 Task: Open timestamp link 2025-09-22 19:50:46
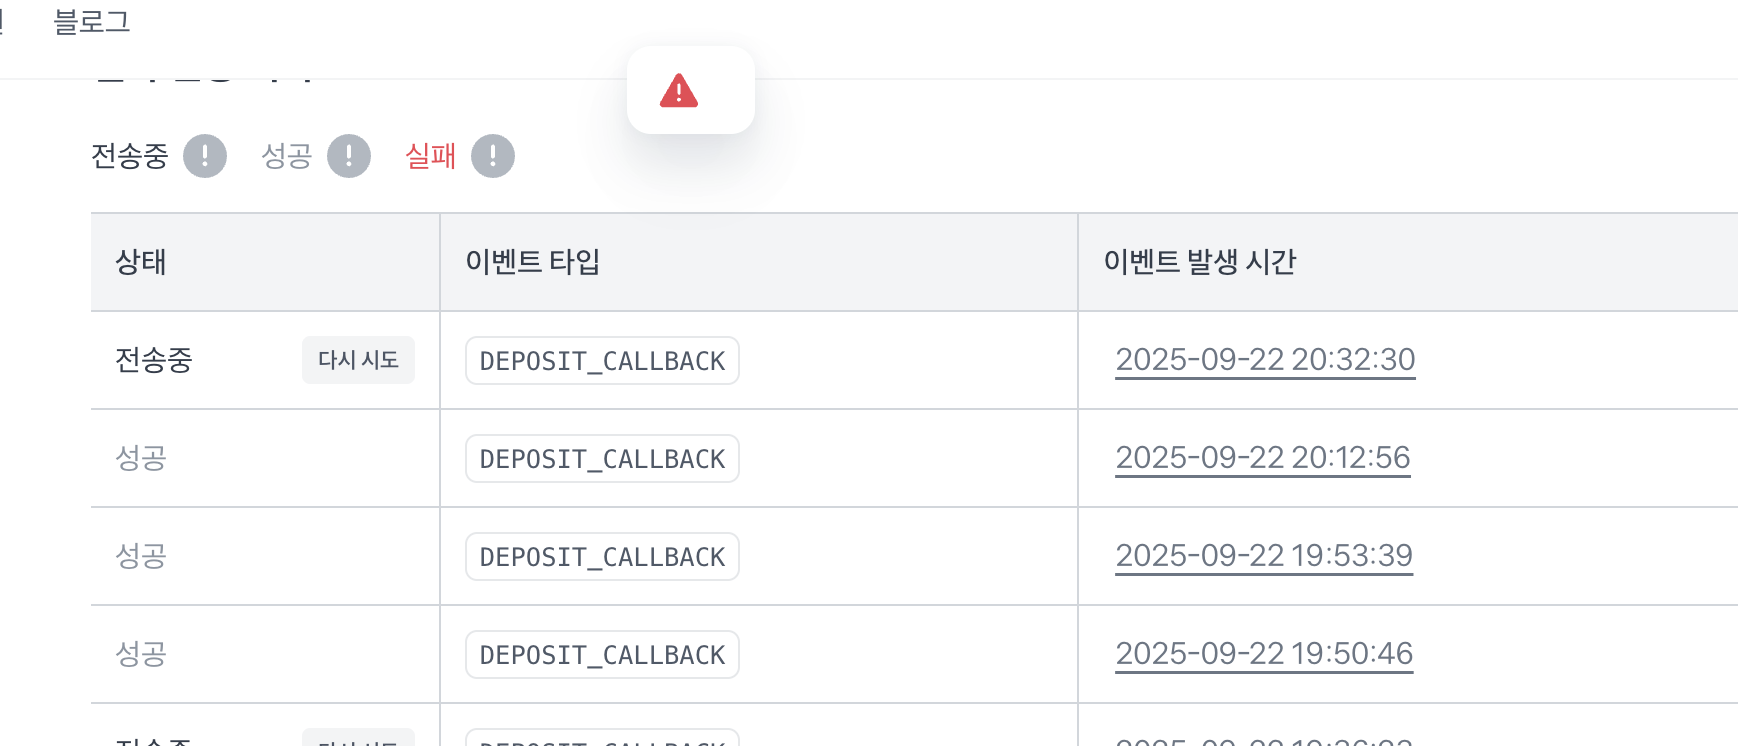(x=1264, y=654)
